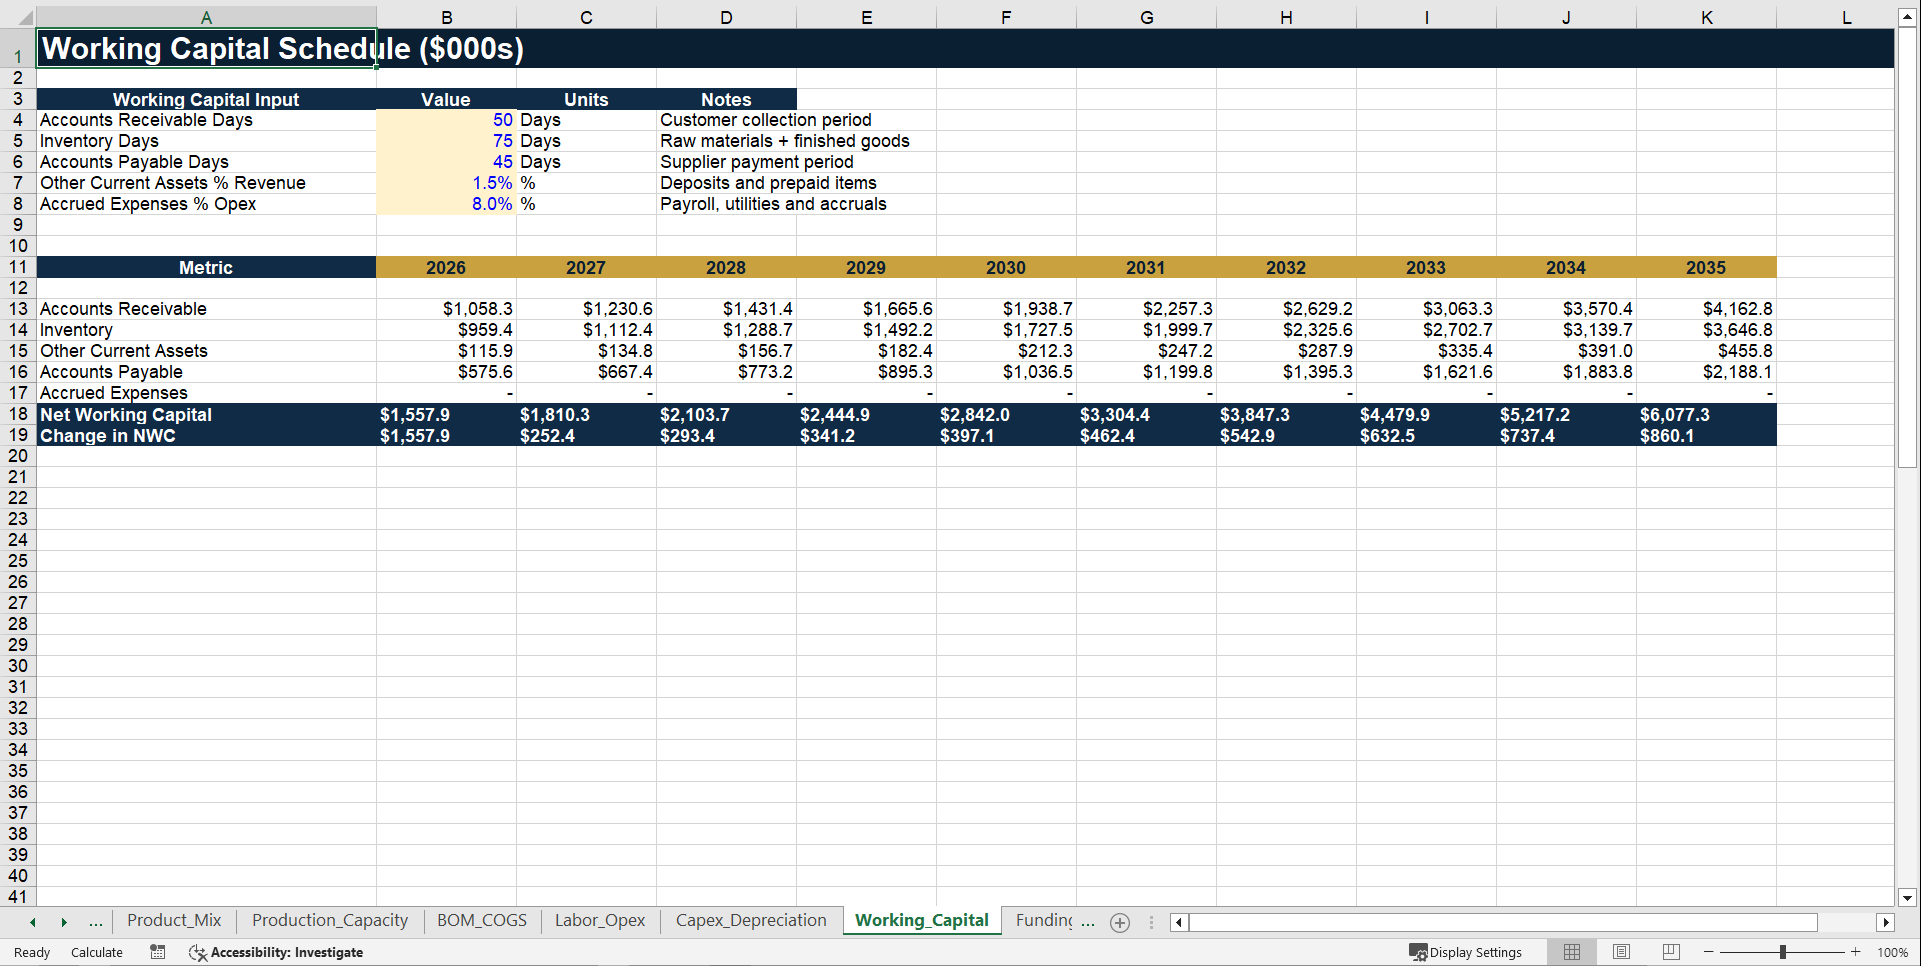Click the Calculate status bar button
The height and width of the screenshot is (966, 1921).
tap(97, 952)
